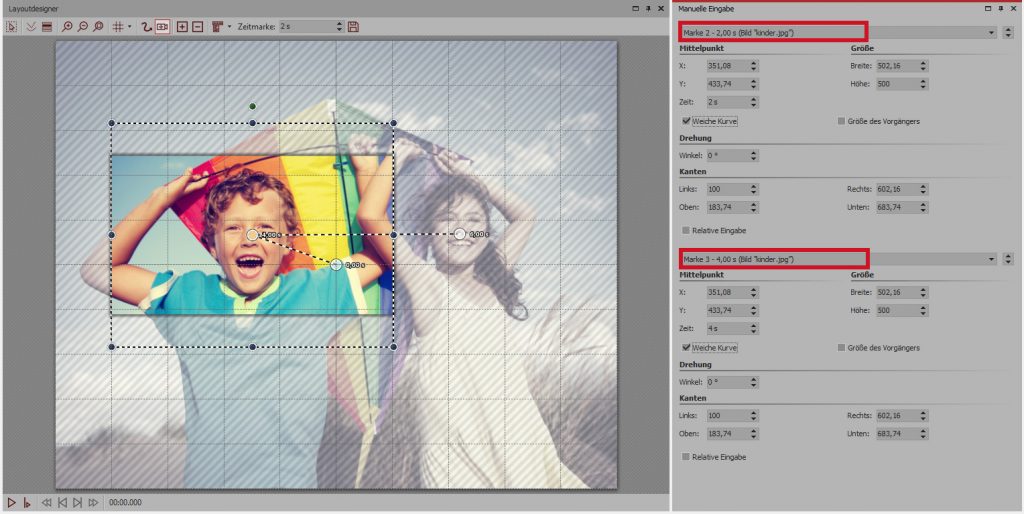The height and width of the screenshot is (514, 1024).
Task: Click the green rotation handle above image
Action: (253, 106)
